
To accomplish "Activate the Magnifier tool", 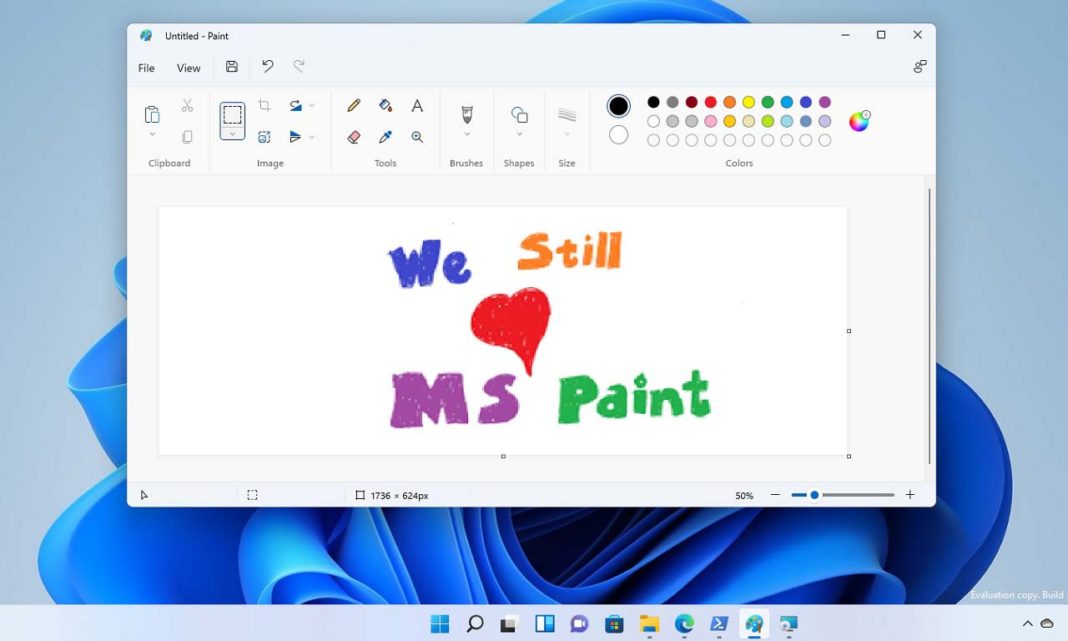I will (417, 136).
